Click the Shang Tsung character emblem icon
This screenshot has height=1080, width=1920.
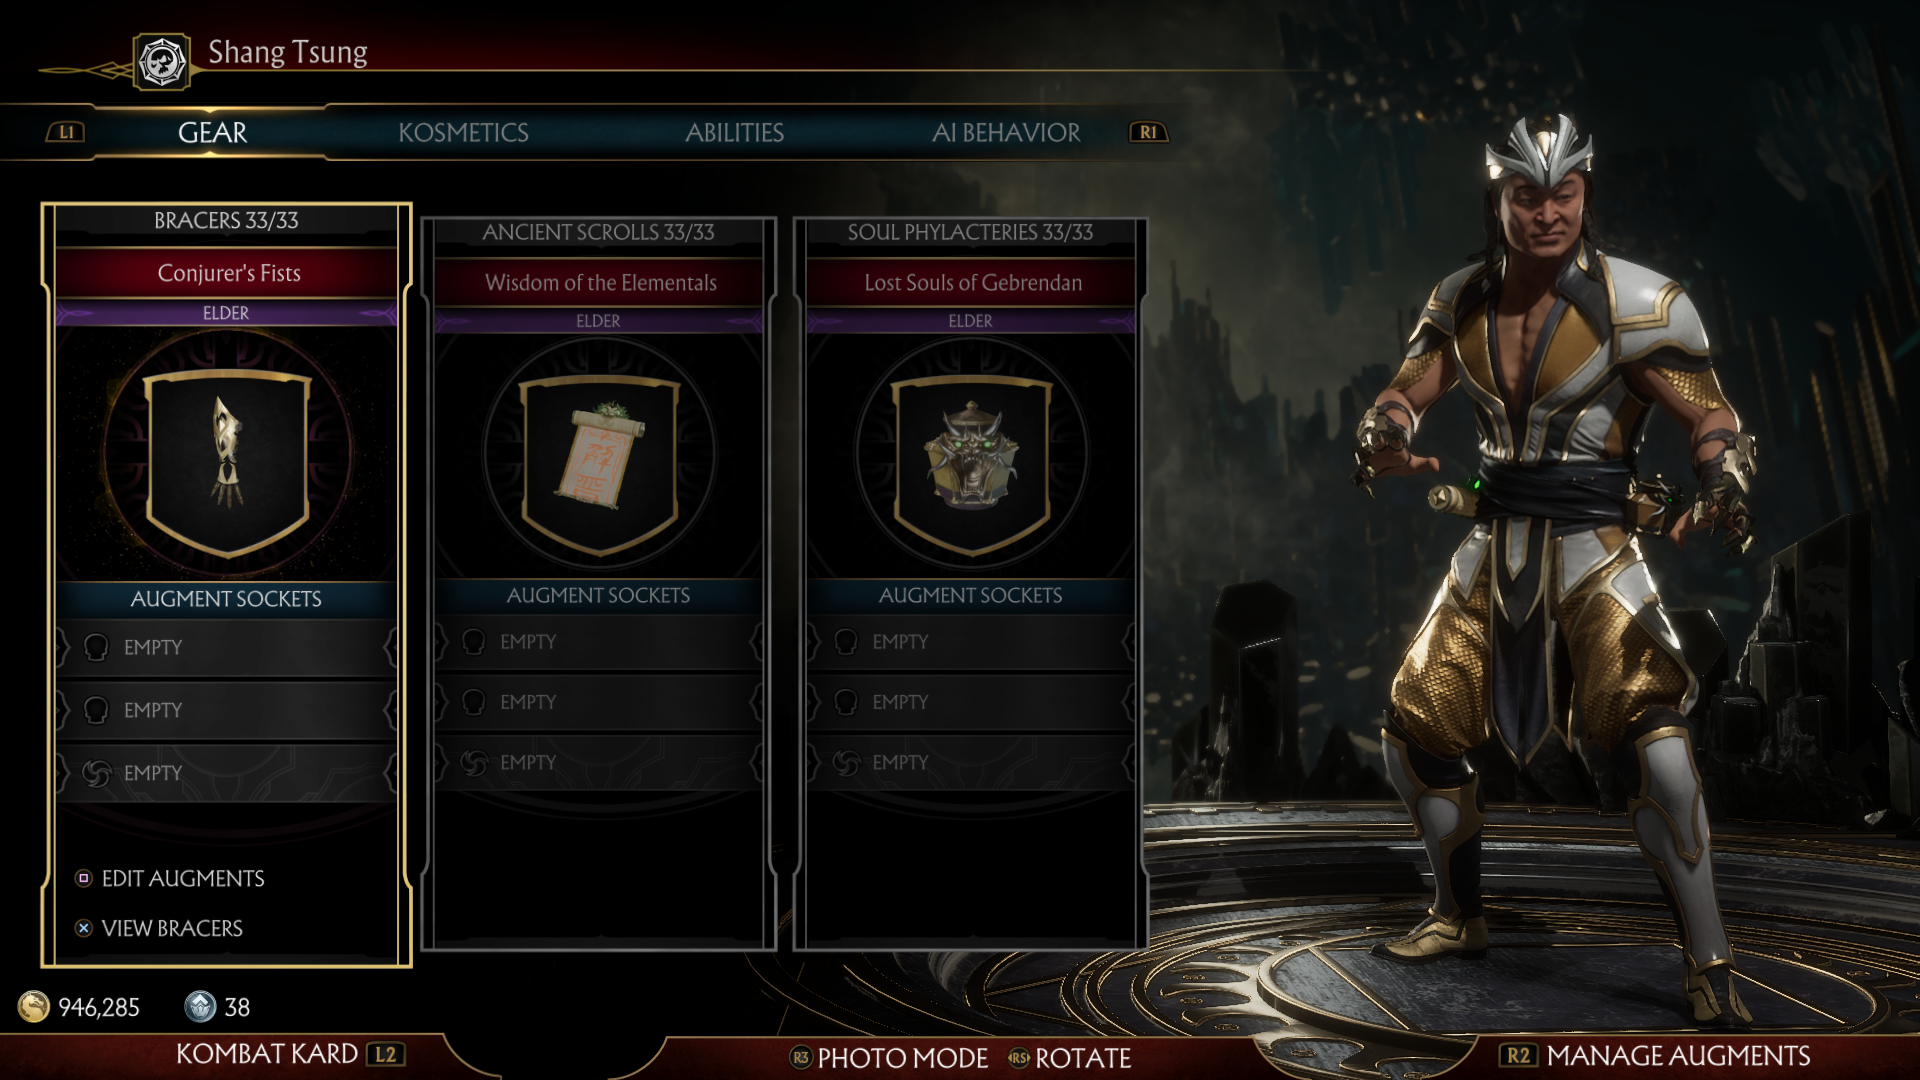[x=161, y=62]
